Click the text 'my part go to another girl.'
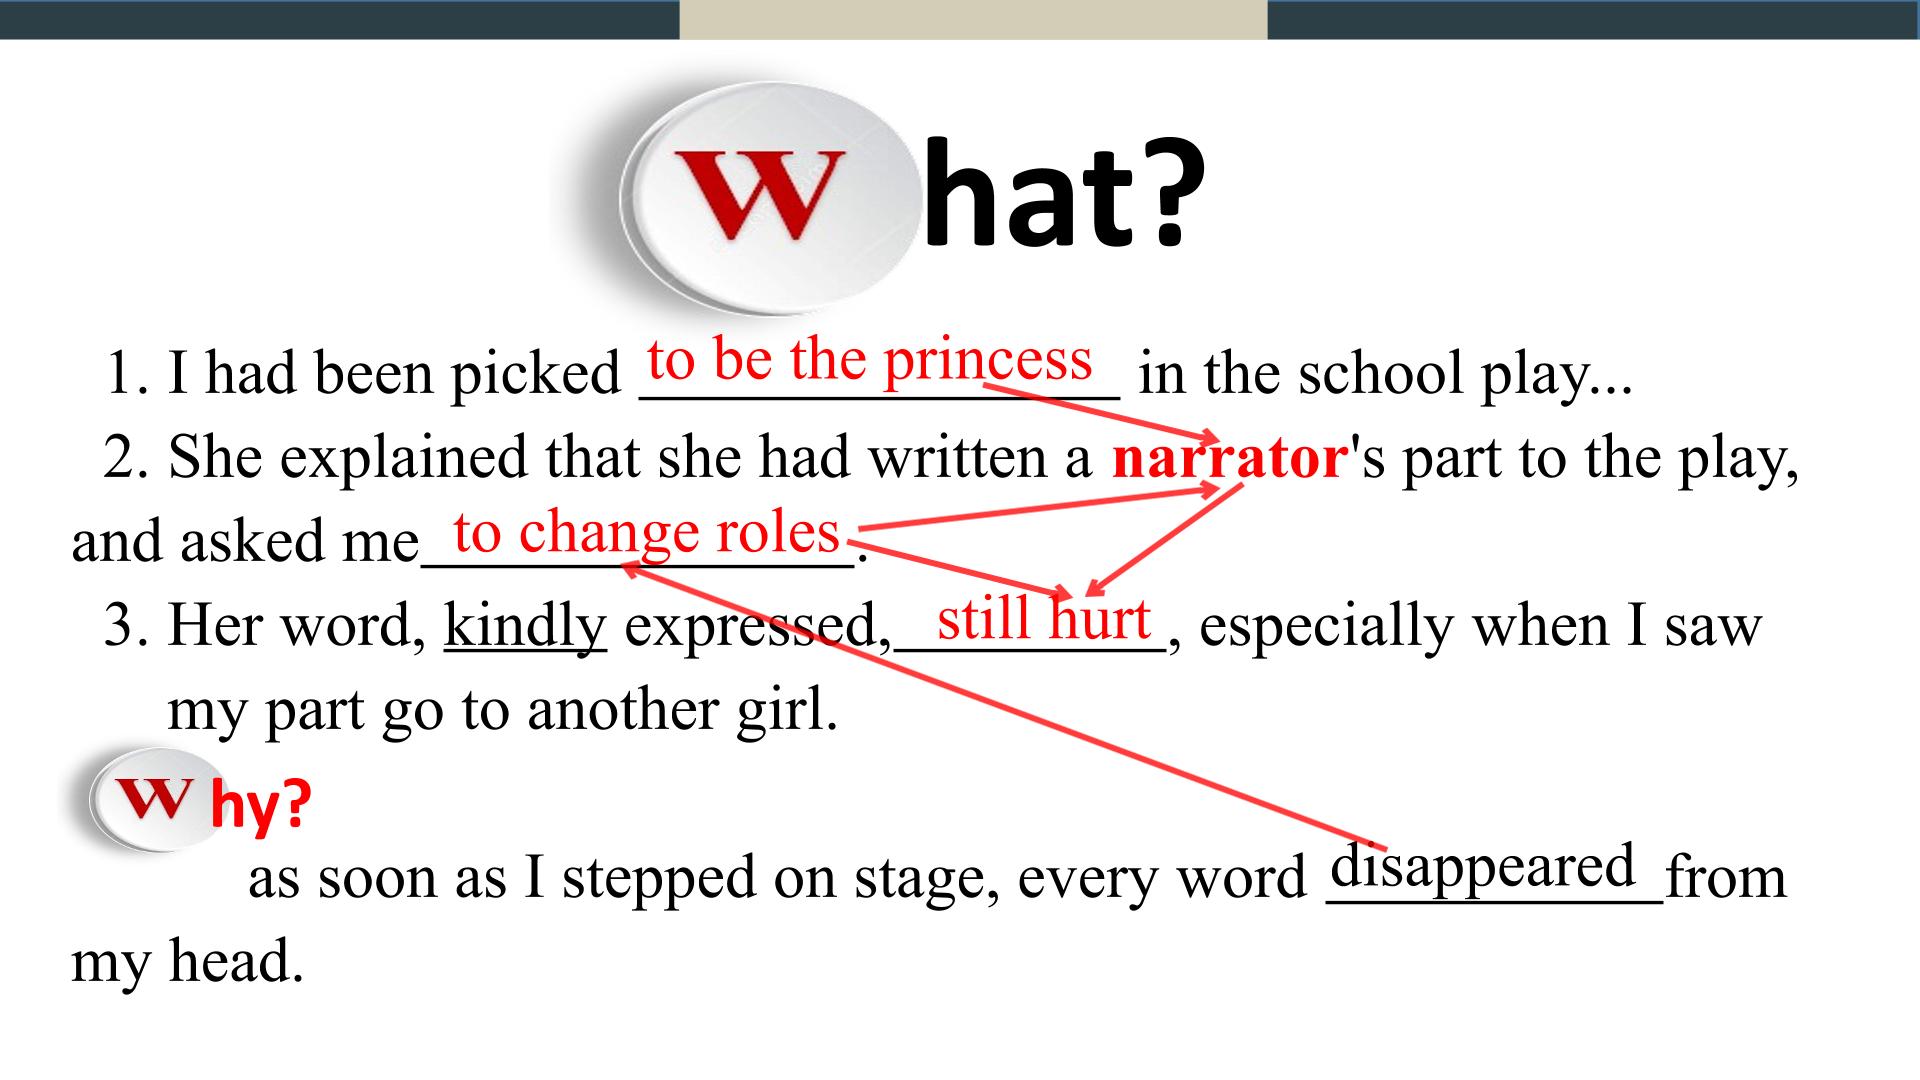This screenshot has width=1920, height=1080. coord(502,711)
